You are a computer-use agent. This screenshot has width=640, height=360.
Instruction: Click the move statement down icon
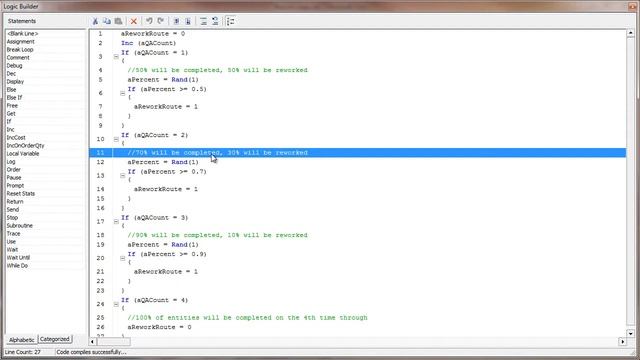click(x=188, y=21)
